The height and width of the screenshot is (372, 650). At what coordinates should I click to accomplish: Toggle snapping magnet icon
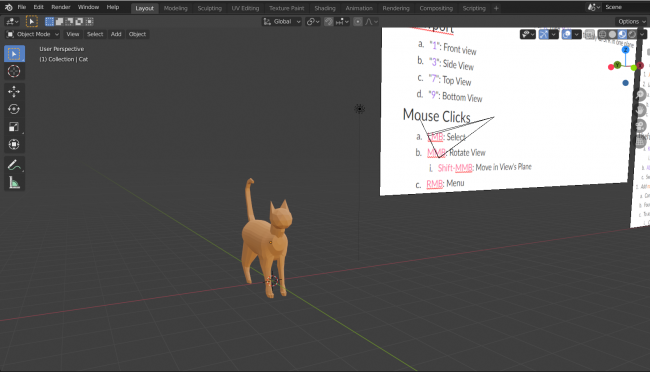(x=328, y=22)
